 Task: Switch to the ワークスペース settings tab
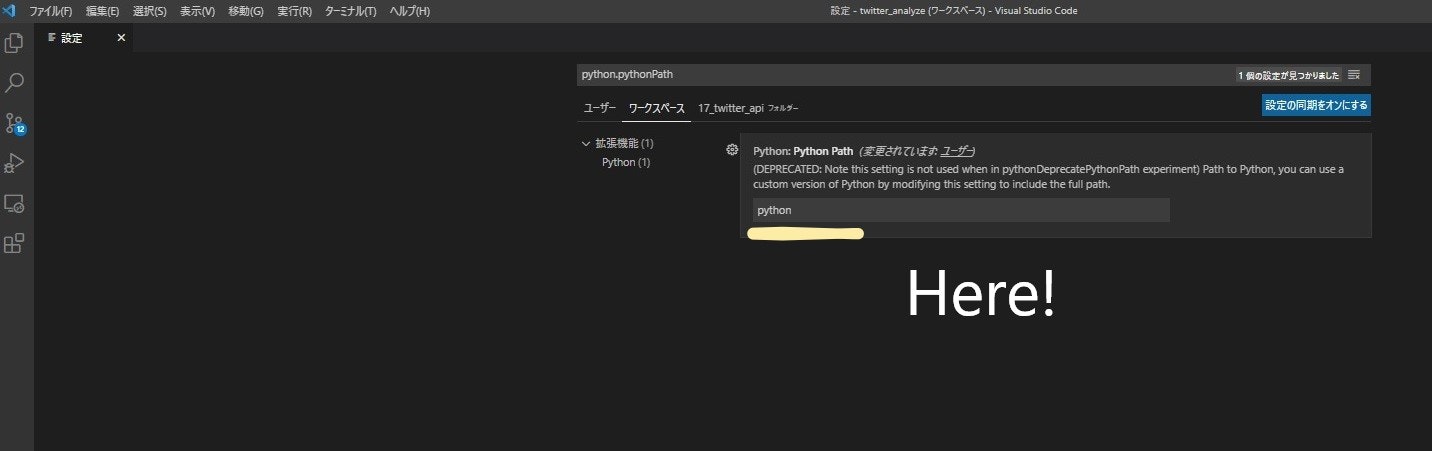click(x=657, y=107)
